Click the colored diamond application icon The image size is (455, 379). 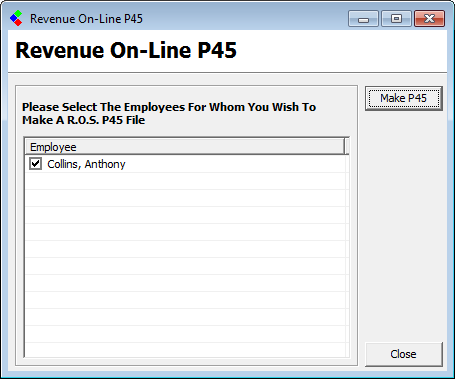click(x=16, y=18)
